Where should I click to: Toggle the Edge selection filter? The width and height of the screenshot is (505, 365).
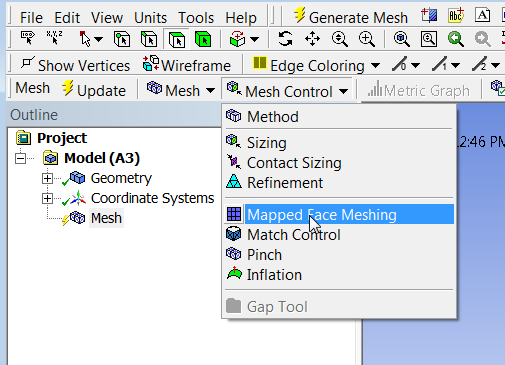coord(149,40)
